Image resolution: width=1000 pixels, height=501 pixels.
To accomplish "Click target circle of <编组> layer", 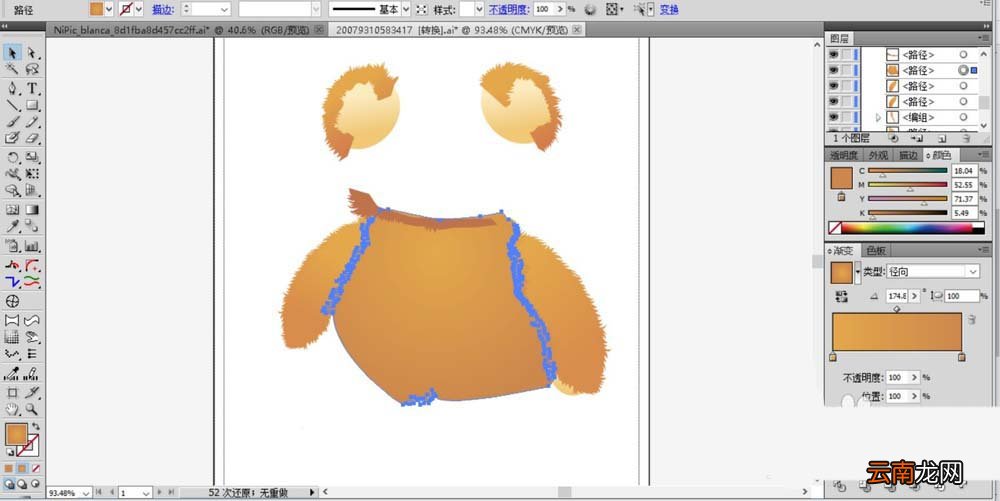I will (963, 117).
